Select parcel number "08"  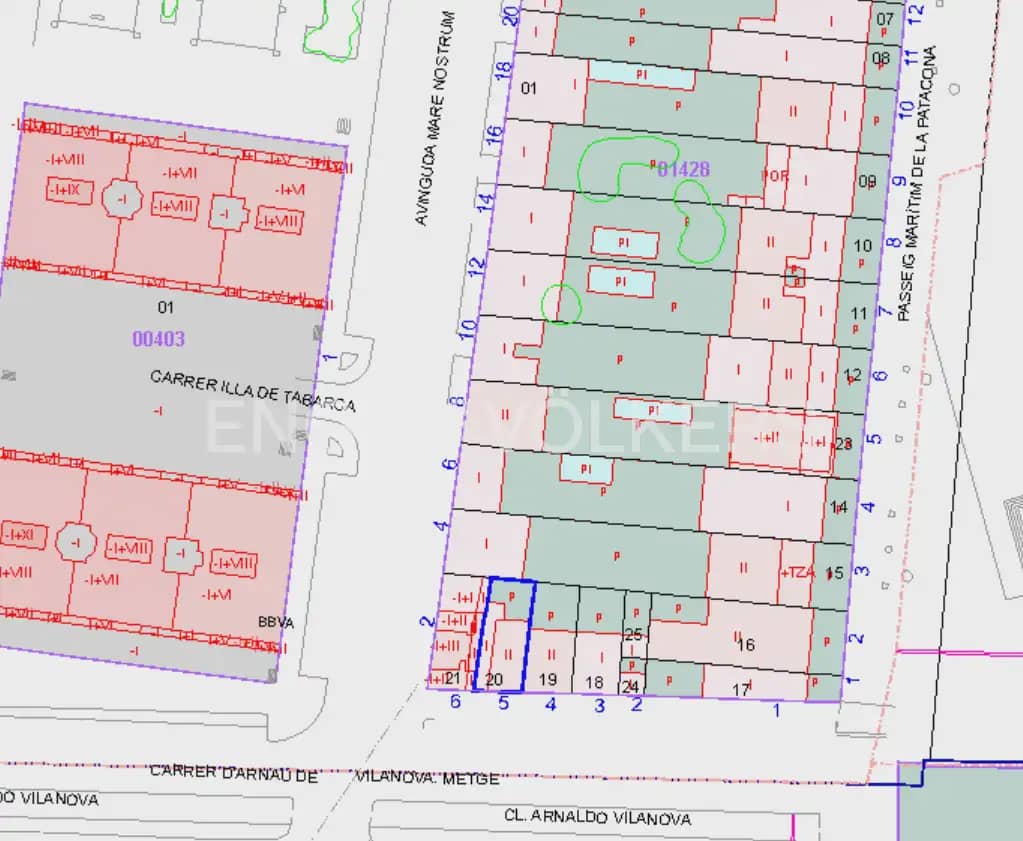(881, 58)
